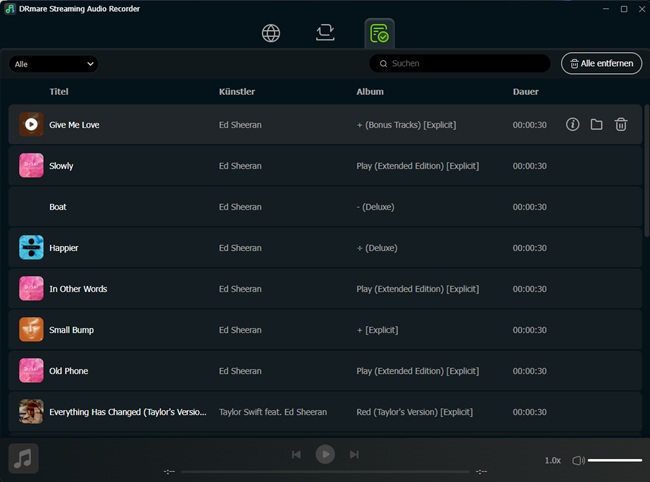Viewport: 650px width, 482px height.
Task: Select the Boat track title
Action: (58, 207)
